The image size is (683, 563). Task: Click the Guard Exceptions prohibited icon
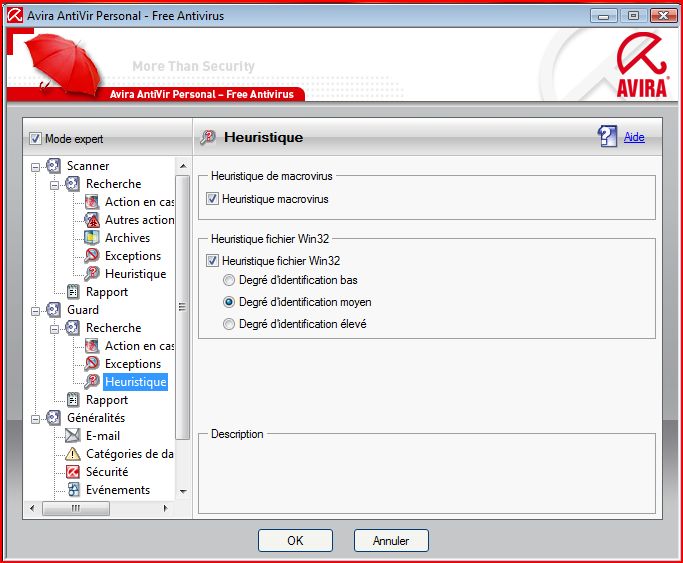pos(91,364)
